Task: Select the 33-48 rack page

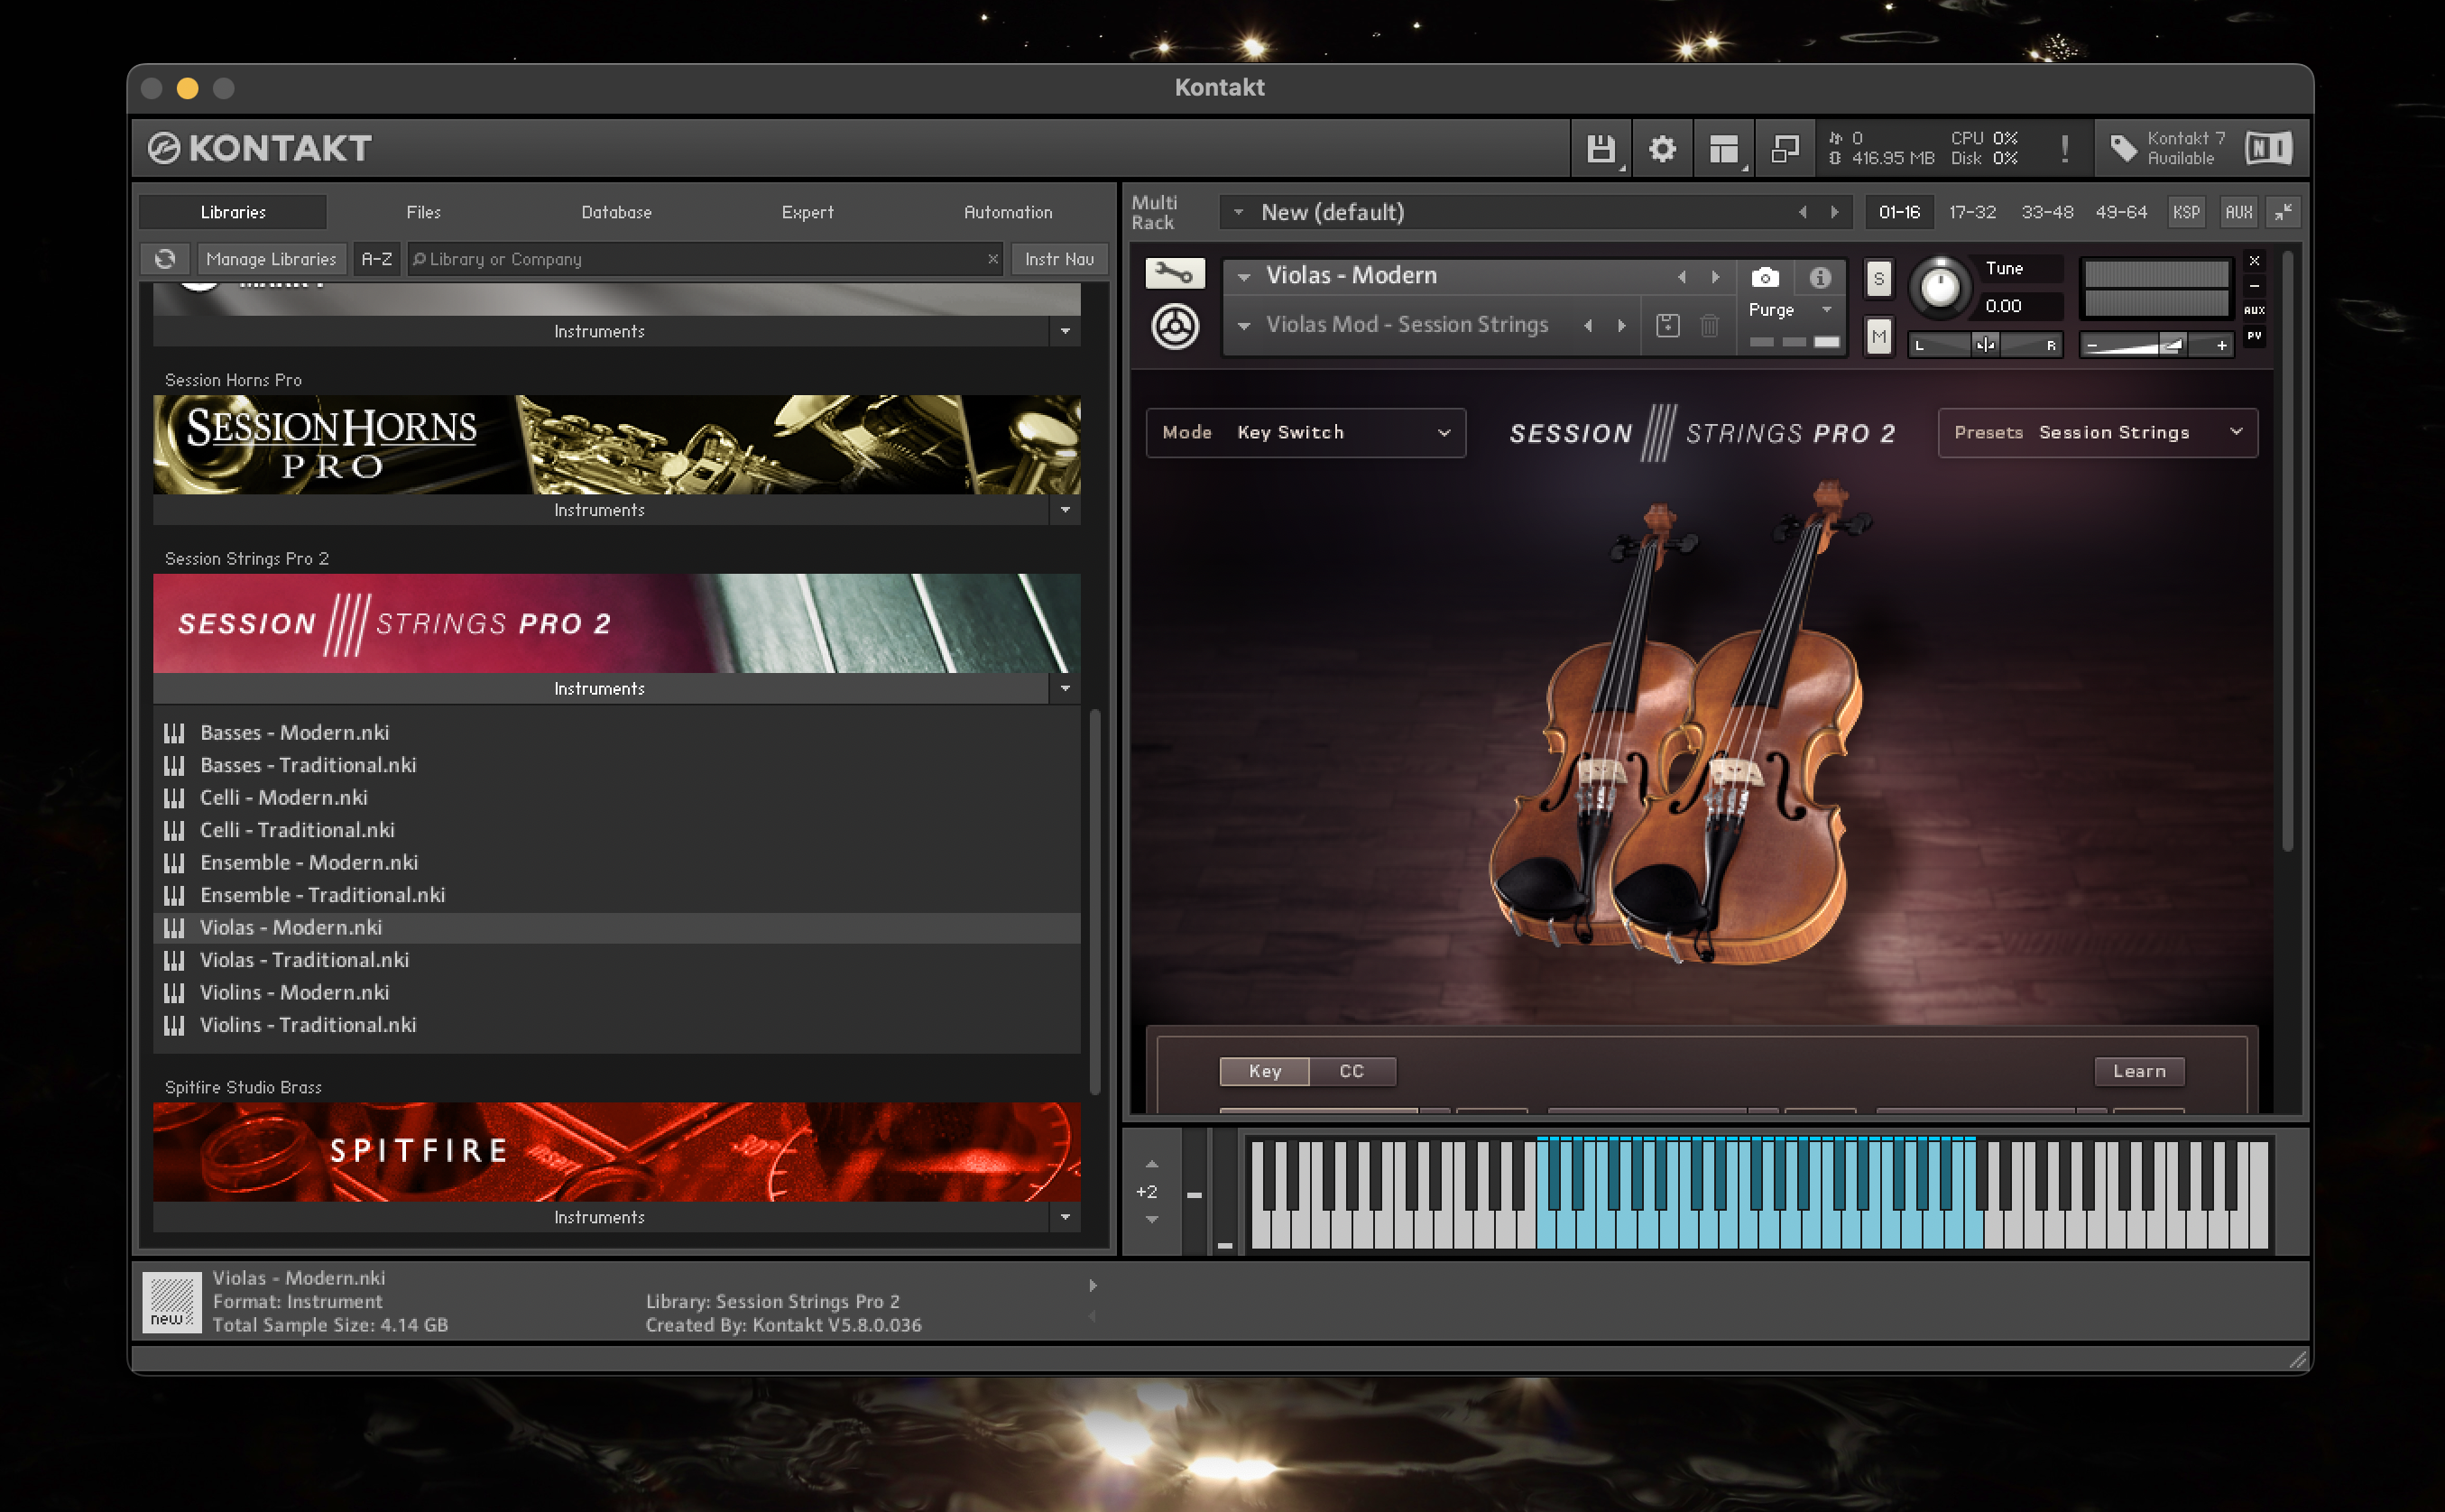Action: pyautogui.click(x=2047, y=212)
